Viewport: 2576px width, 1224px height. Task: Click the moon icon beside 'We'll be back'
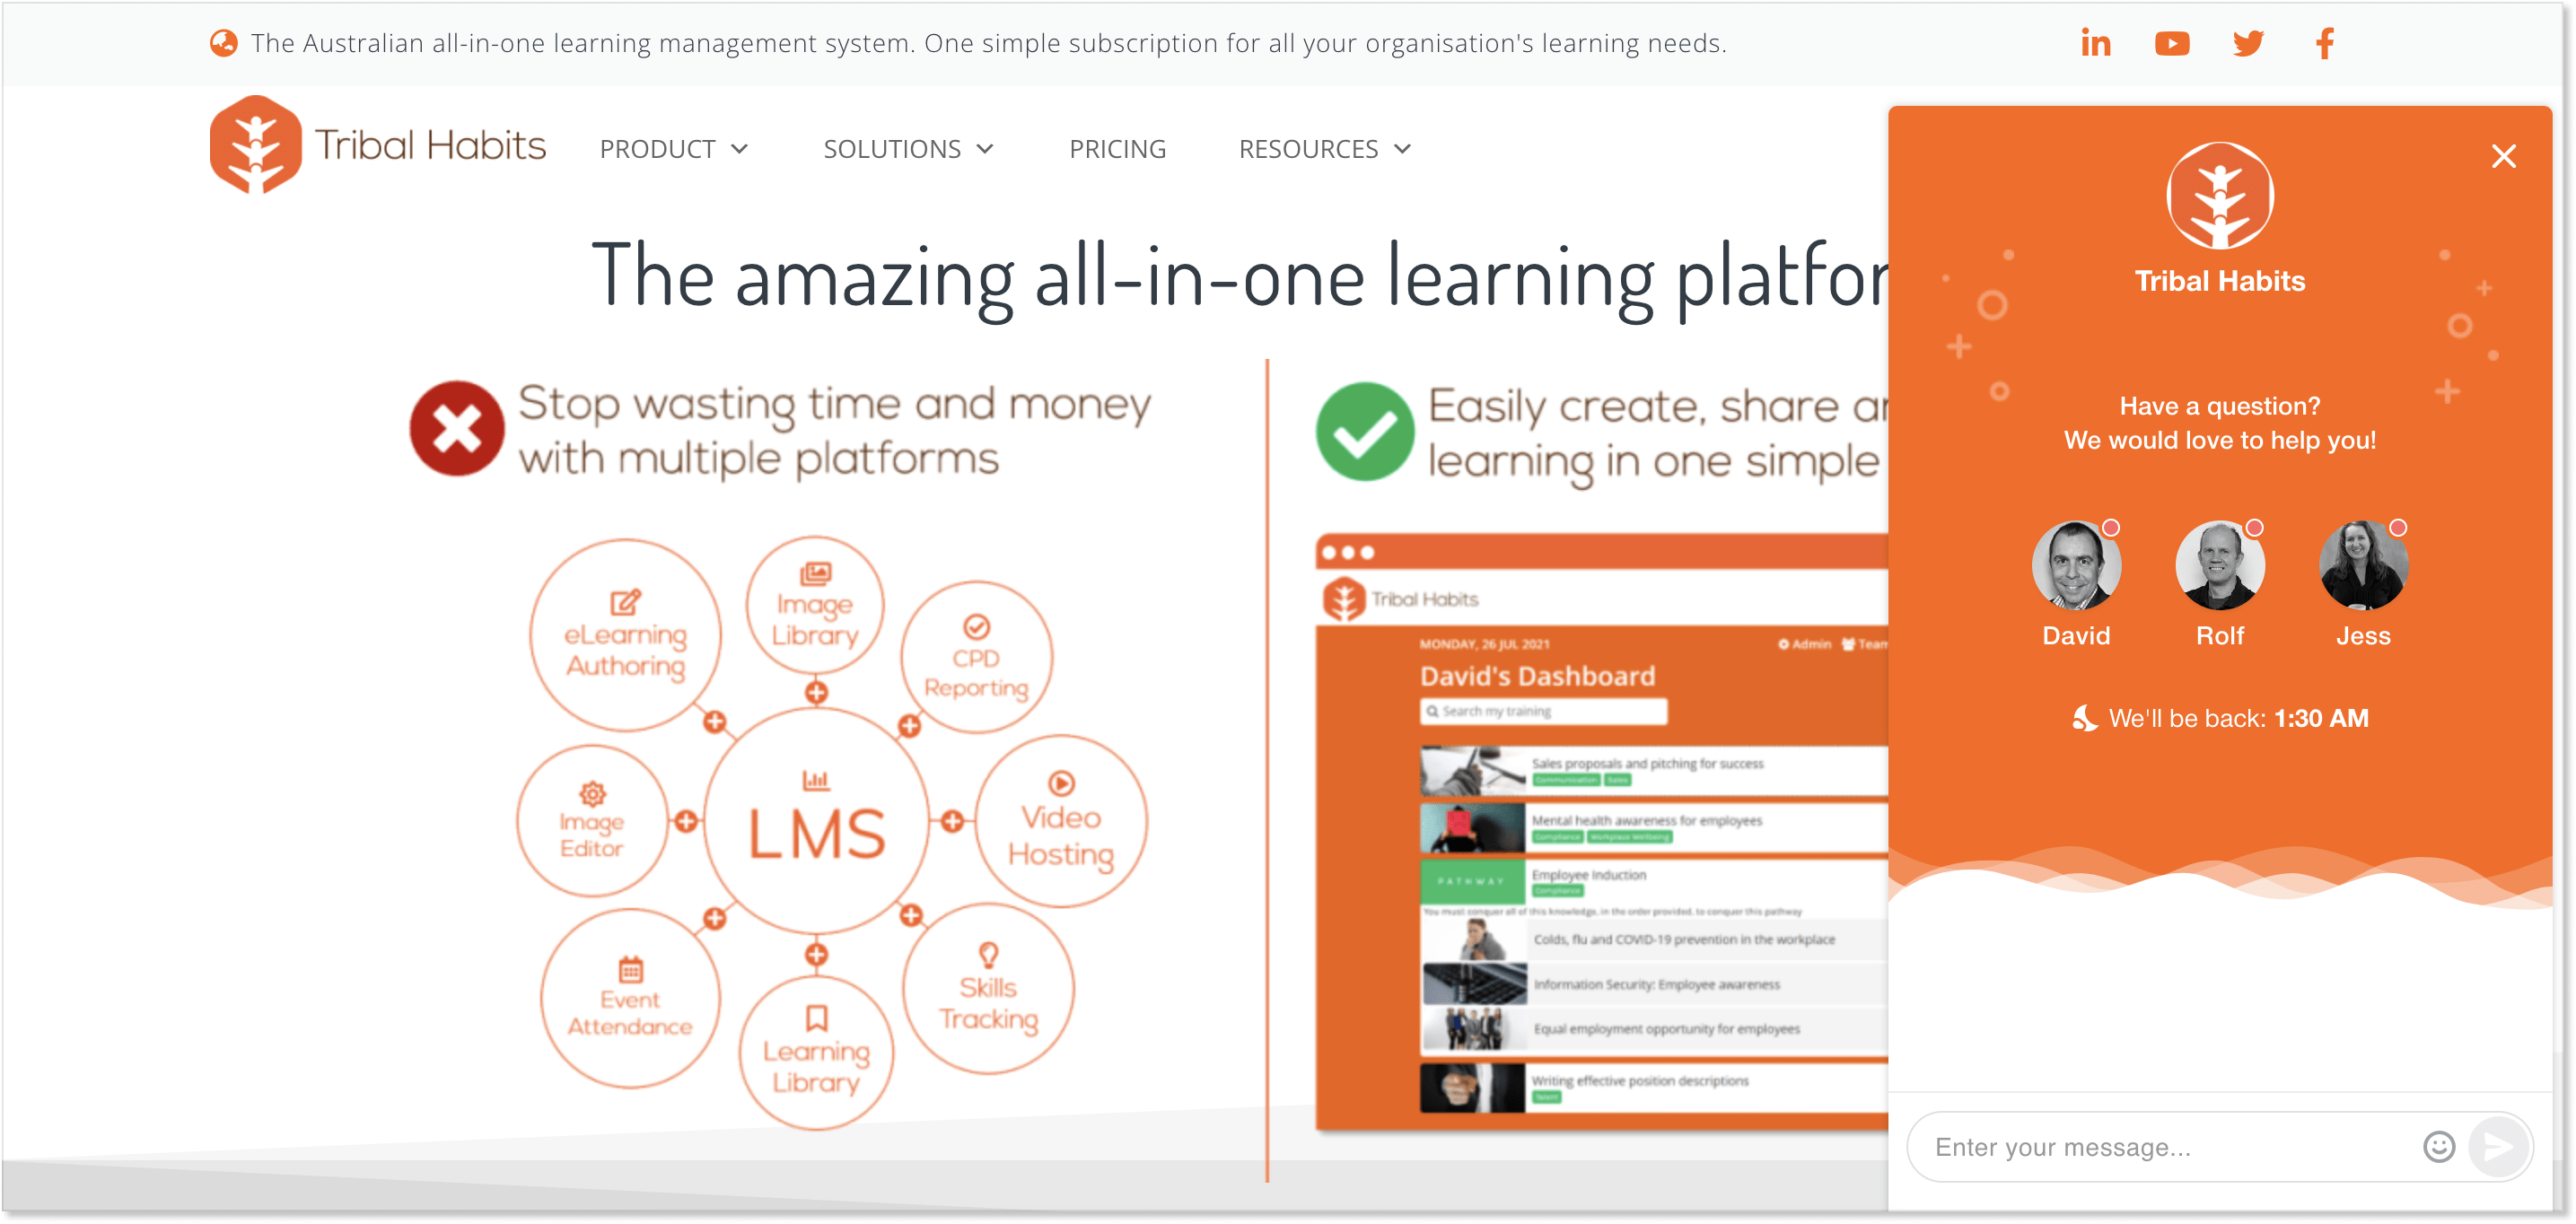click(2084, 718)
